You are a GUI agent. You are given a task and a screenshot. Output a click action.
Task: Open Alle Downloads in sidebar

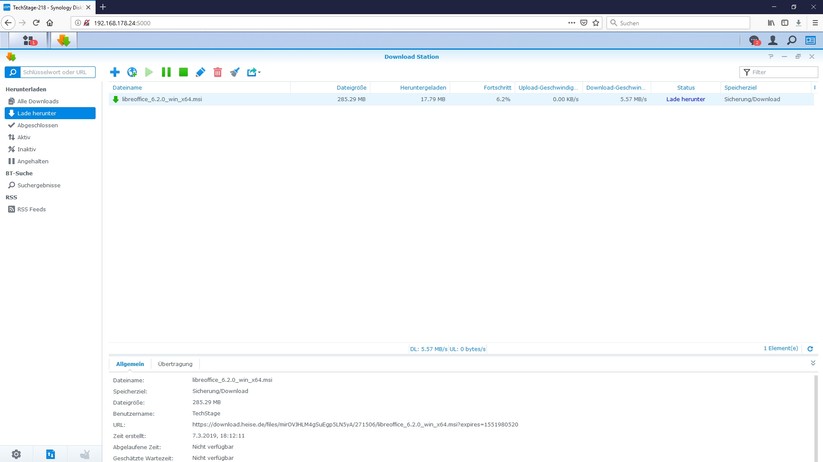tap(38, 101)
